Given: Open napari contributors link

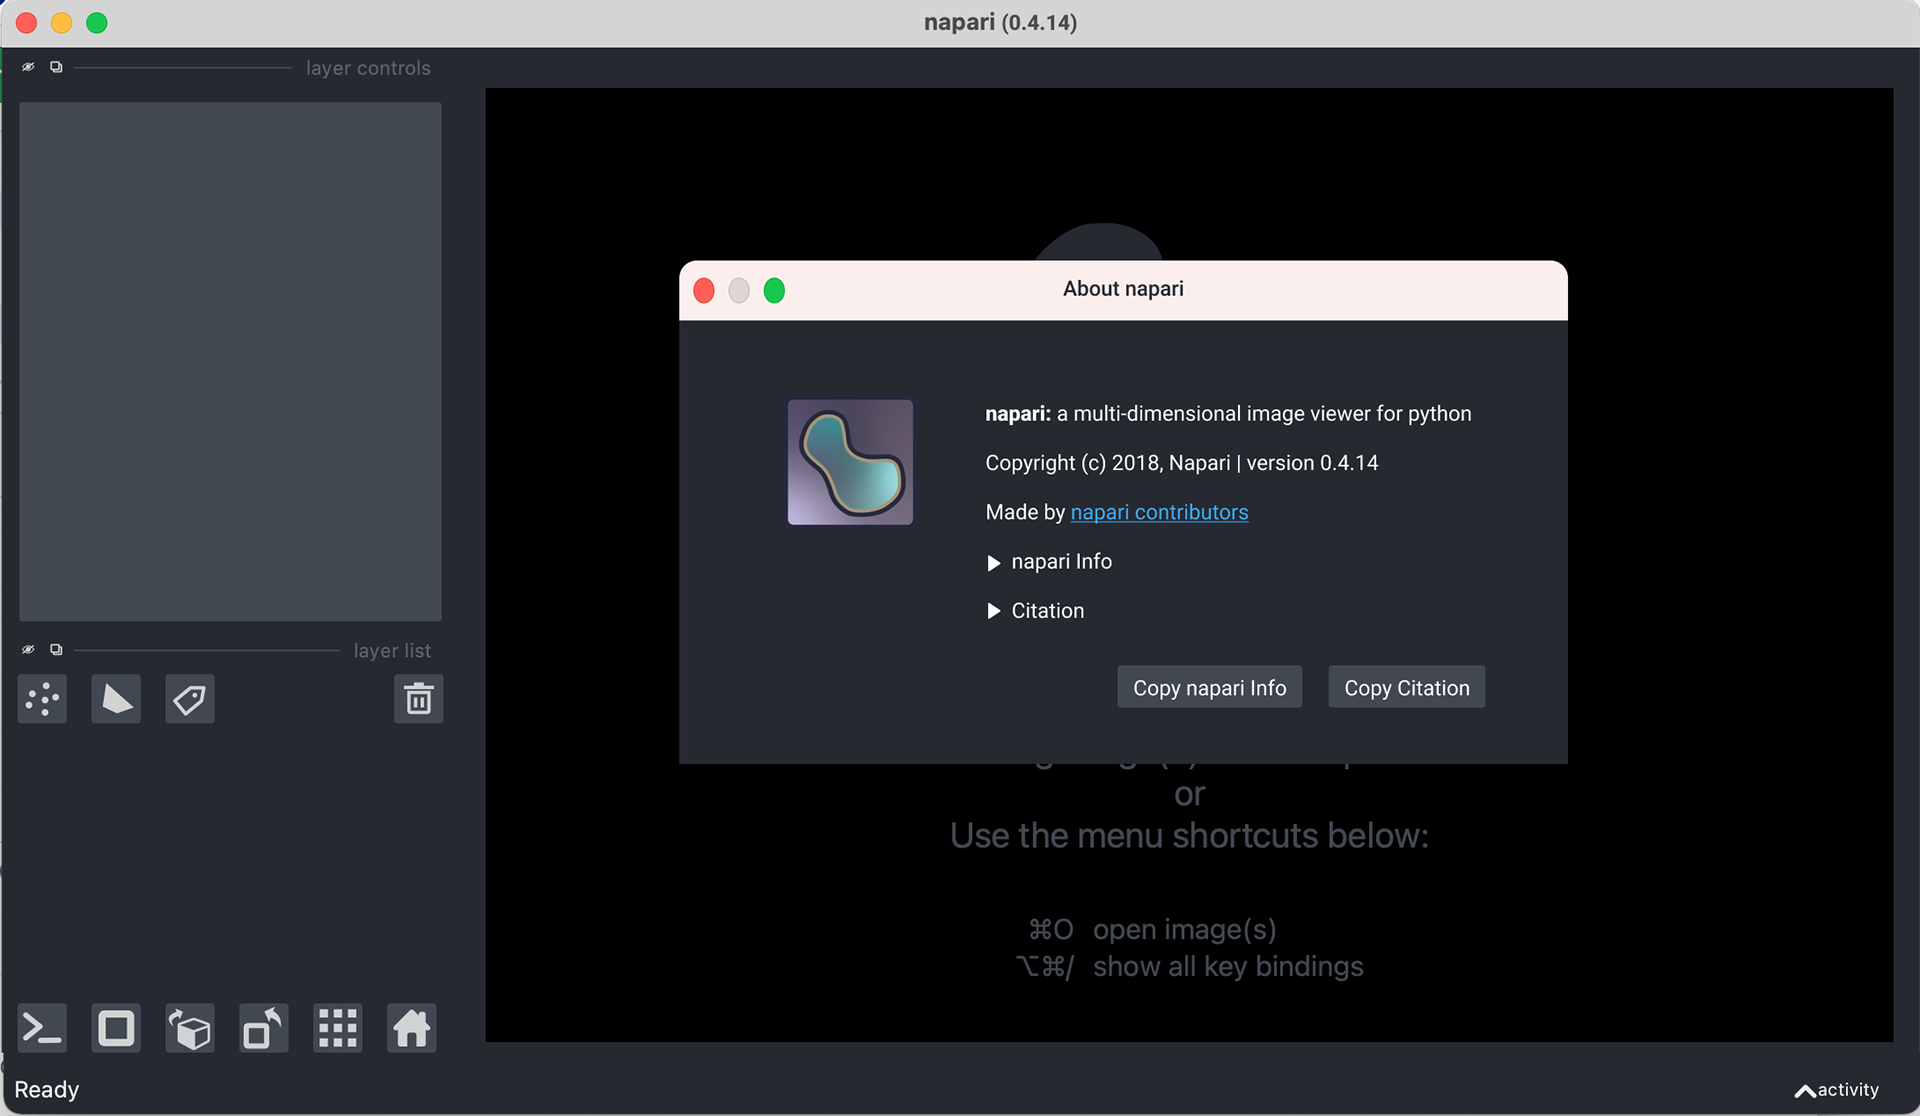Looking at the screenshot, I should (1159, 512).
